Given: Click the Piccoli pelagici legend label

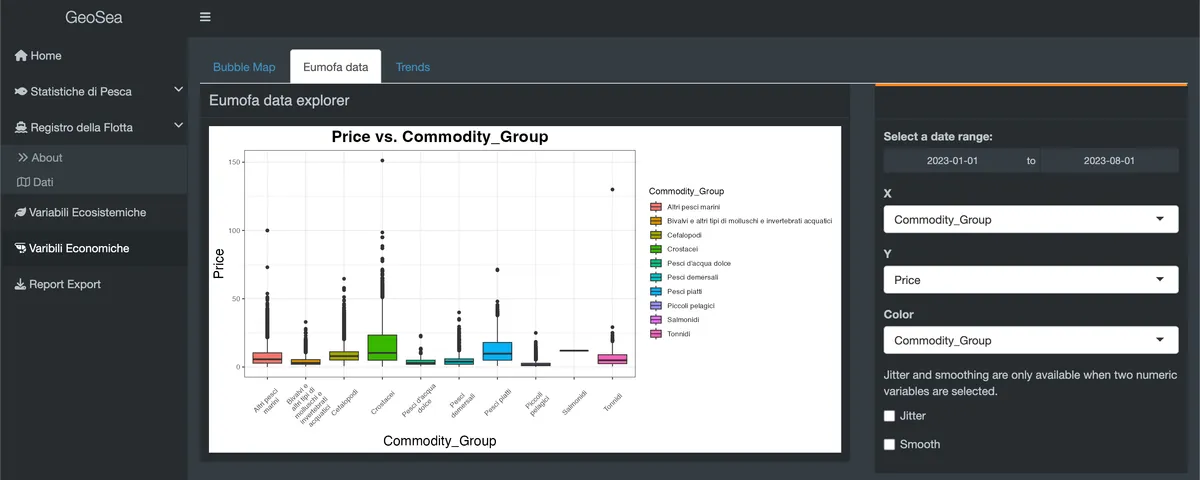Looking at the screenshot, I should tap(691, 306).
